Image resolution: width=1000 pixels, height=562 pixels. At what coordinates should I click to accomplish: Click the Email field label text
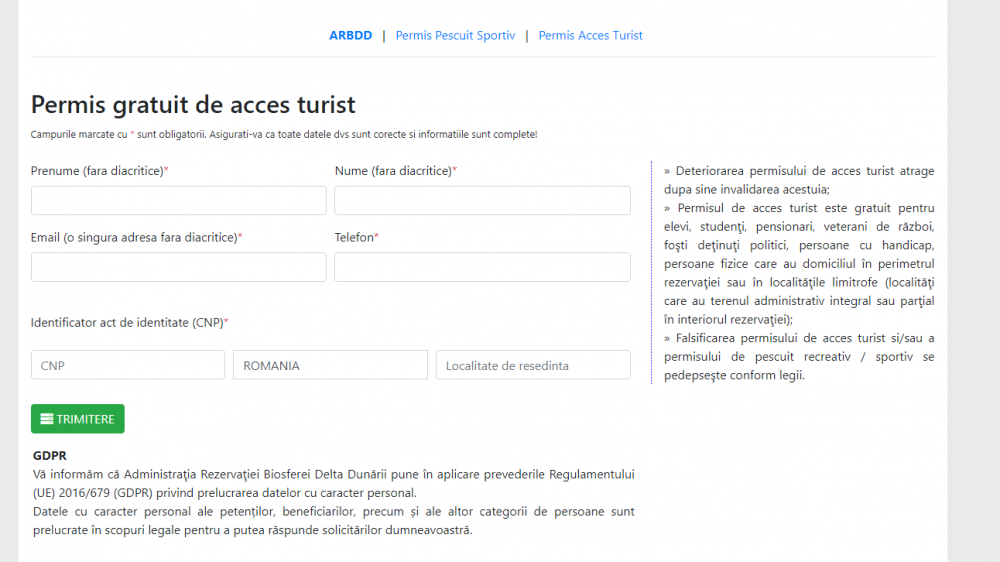coord(136,237)
